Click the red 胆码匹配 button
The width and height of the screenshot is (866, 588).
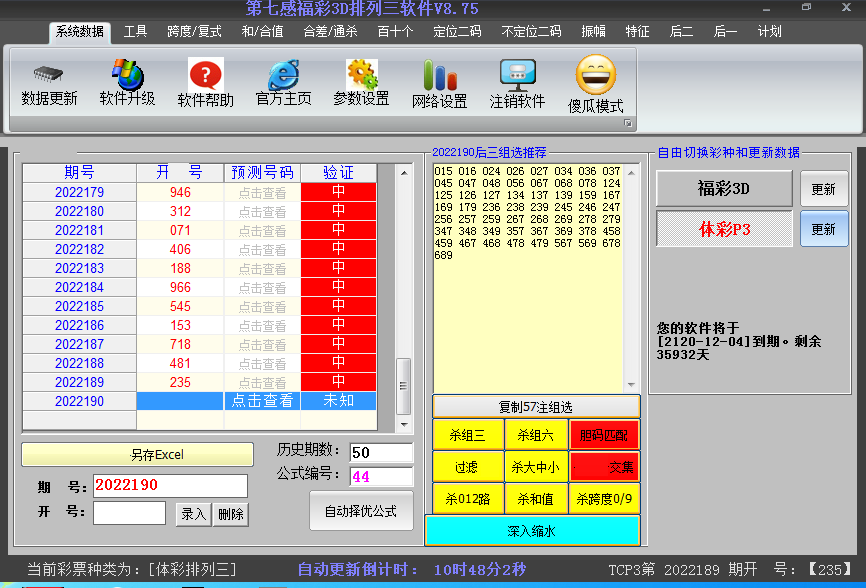click(604, 435)
